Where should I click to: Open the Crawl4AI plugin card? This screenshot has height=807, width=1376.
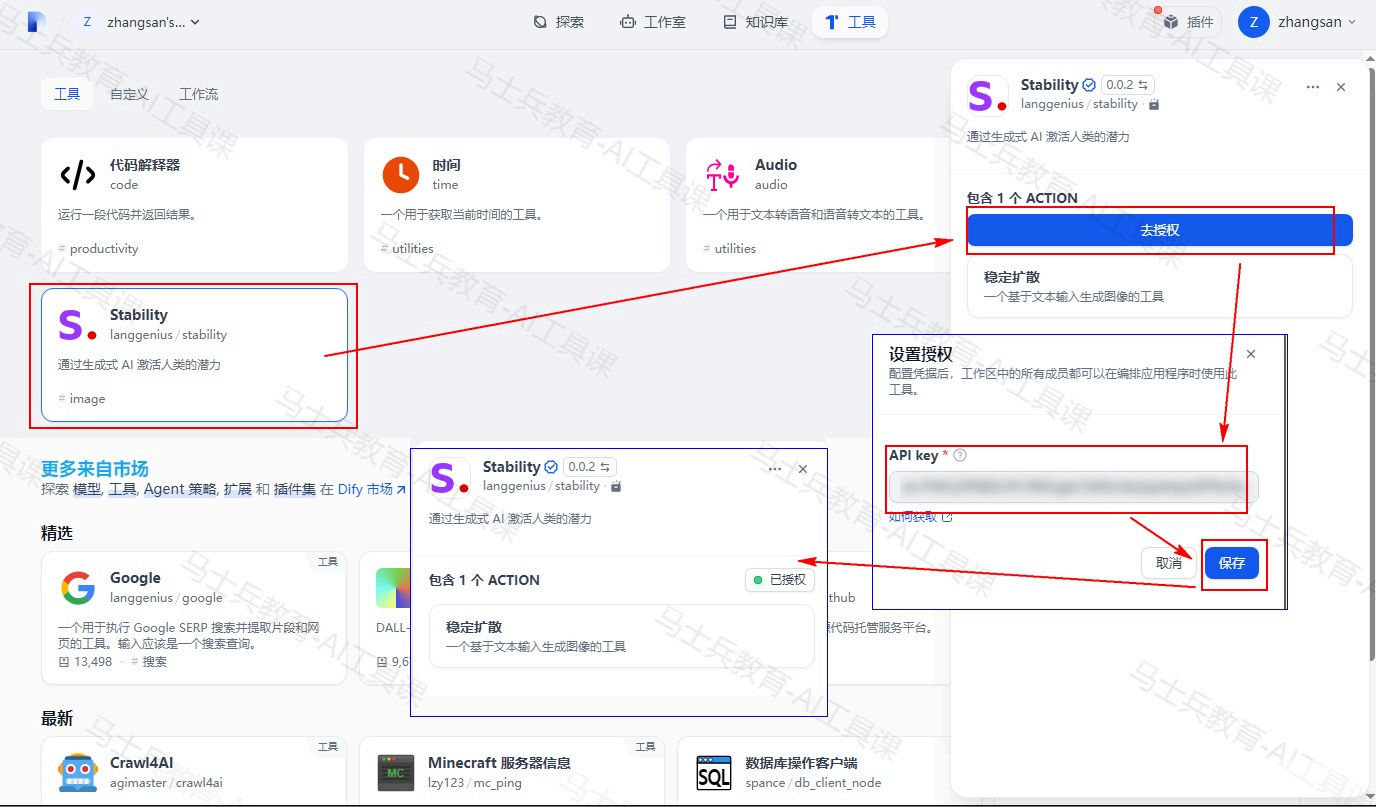(194, 771)
